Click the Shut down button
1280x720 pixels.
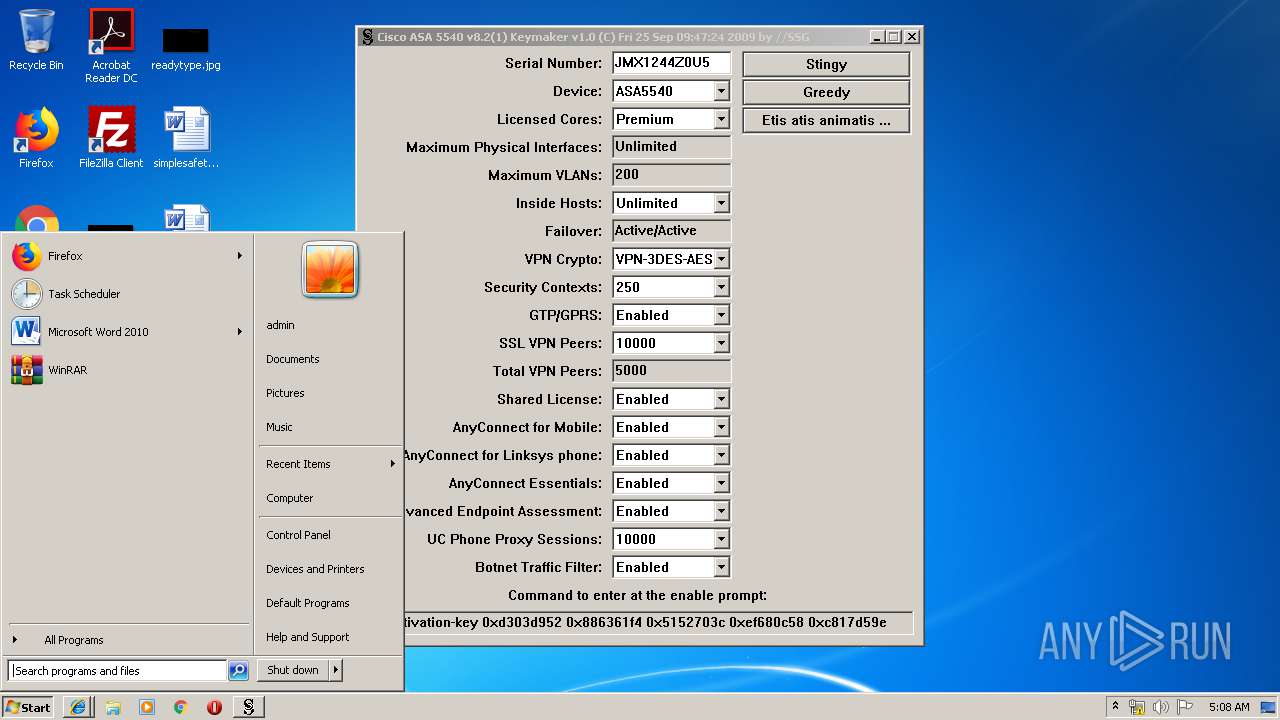pyautogui.click(x=293, y=670)
